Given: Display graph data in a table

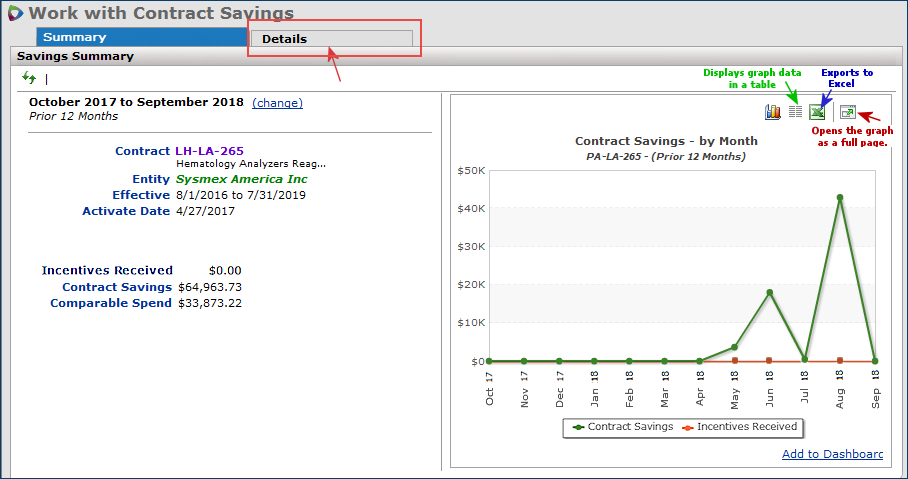Looking at the screenshot, I should [796, 112].
